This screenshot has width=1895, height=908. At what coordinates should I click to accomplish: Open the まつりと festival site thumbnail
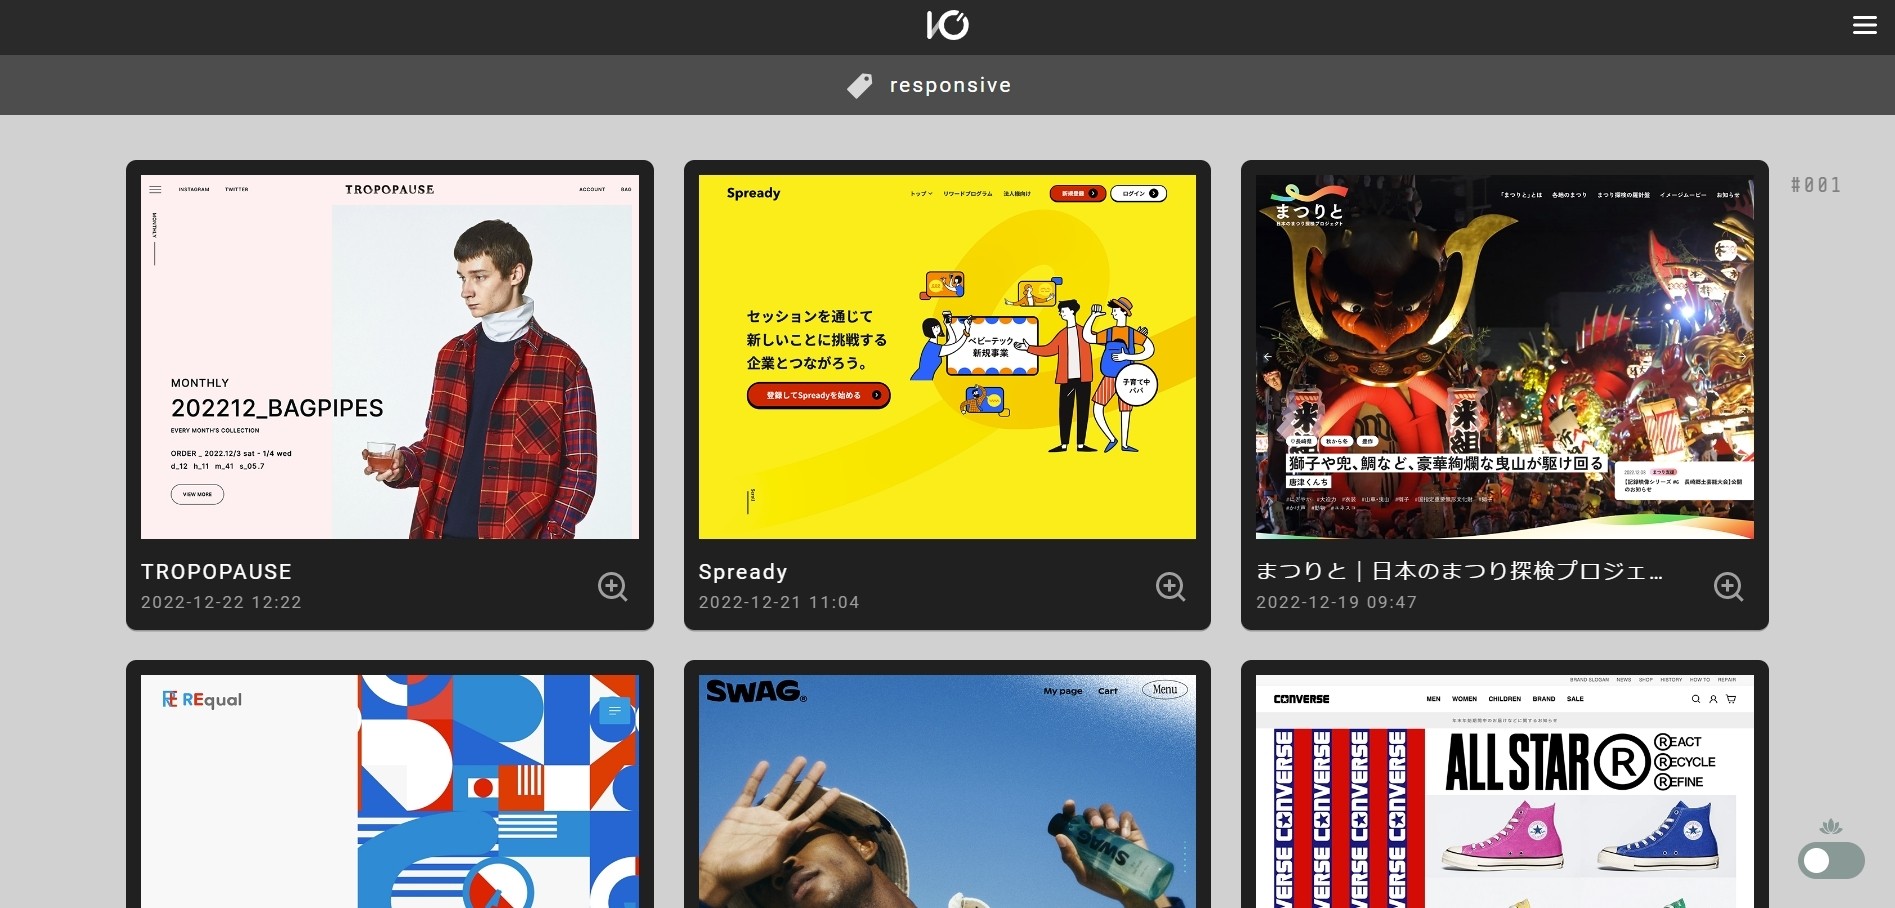pyautogui.click(x=1505, y=357)
